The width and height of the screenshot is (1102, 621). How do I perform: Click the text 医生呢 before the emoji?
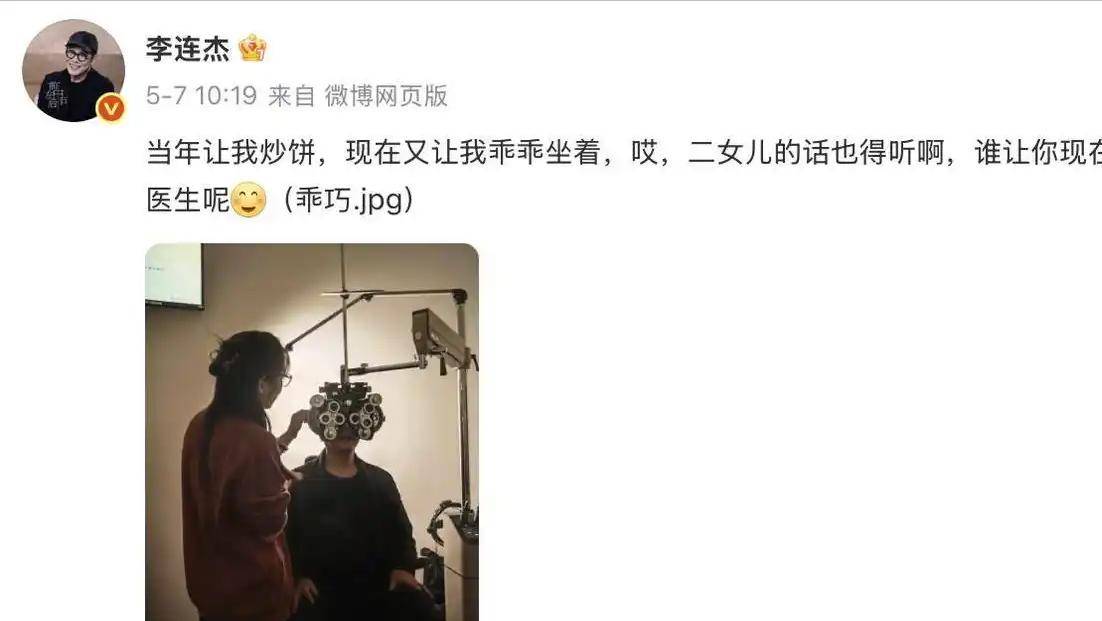click(x=188, y=200)
